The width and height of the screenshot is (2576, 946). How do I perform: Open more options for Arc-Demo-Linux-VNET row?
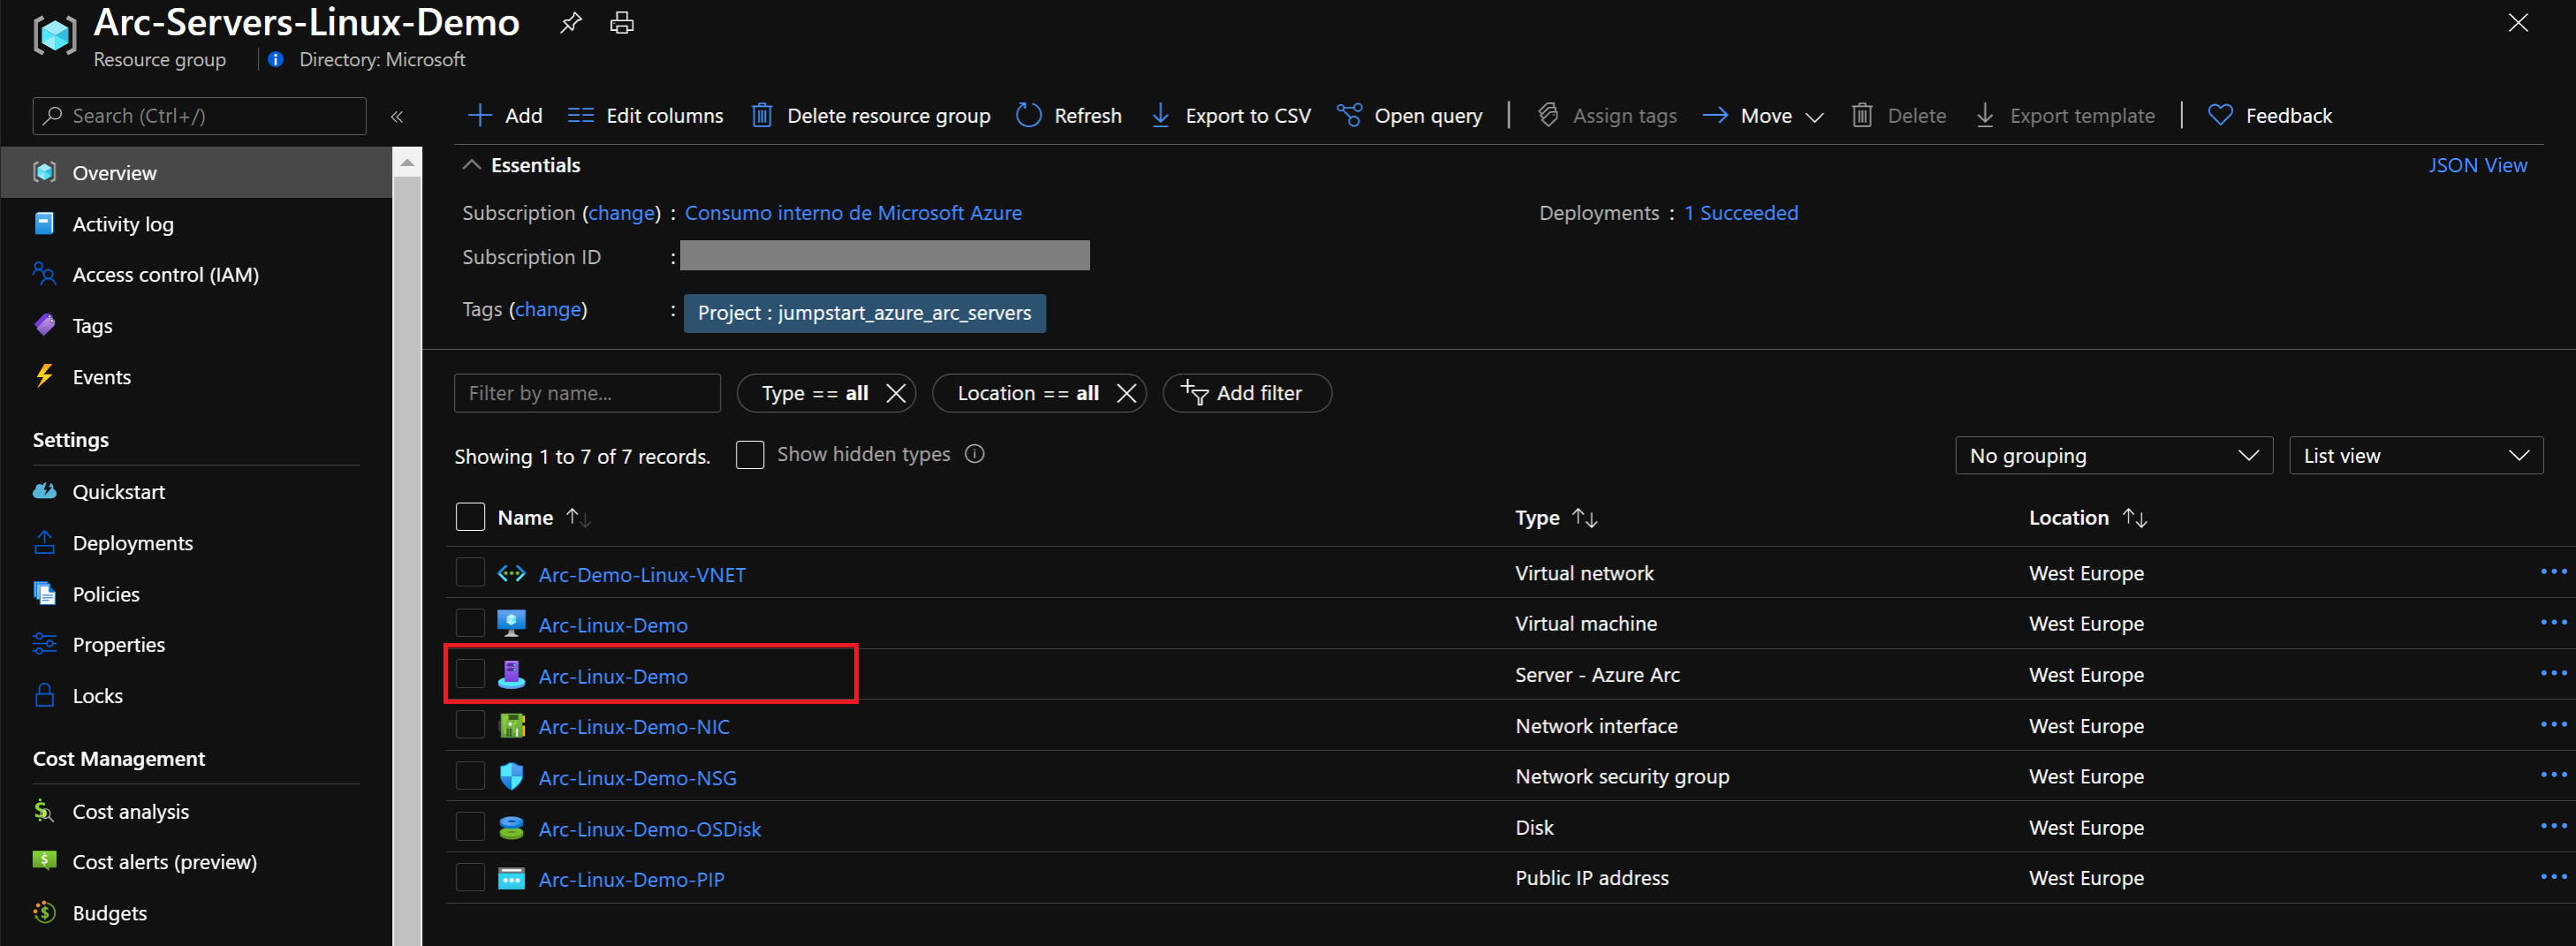click(2553, 572)
